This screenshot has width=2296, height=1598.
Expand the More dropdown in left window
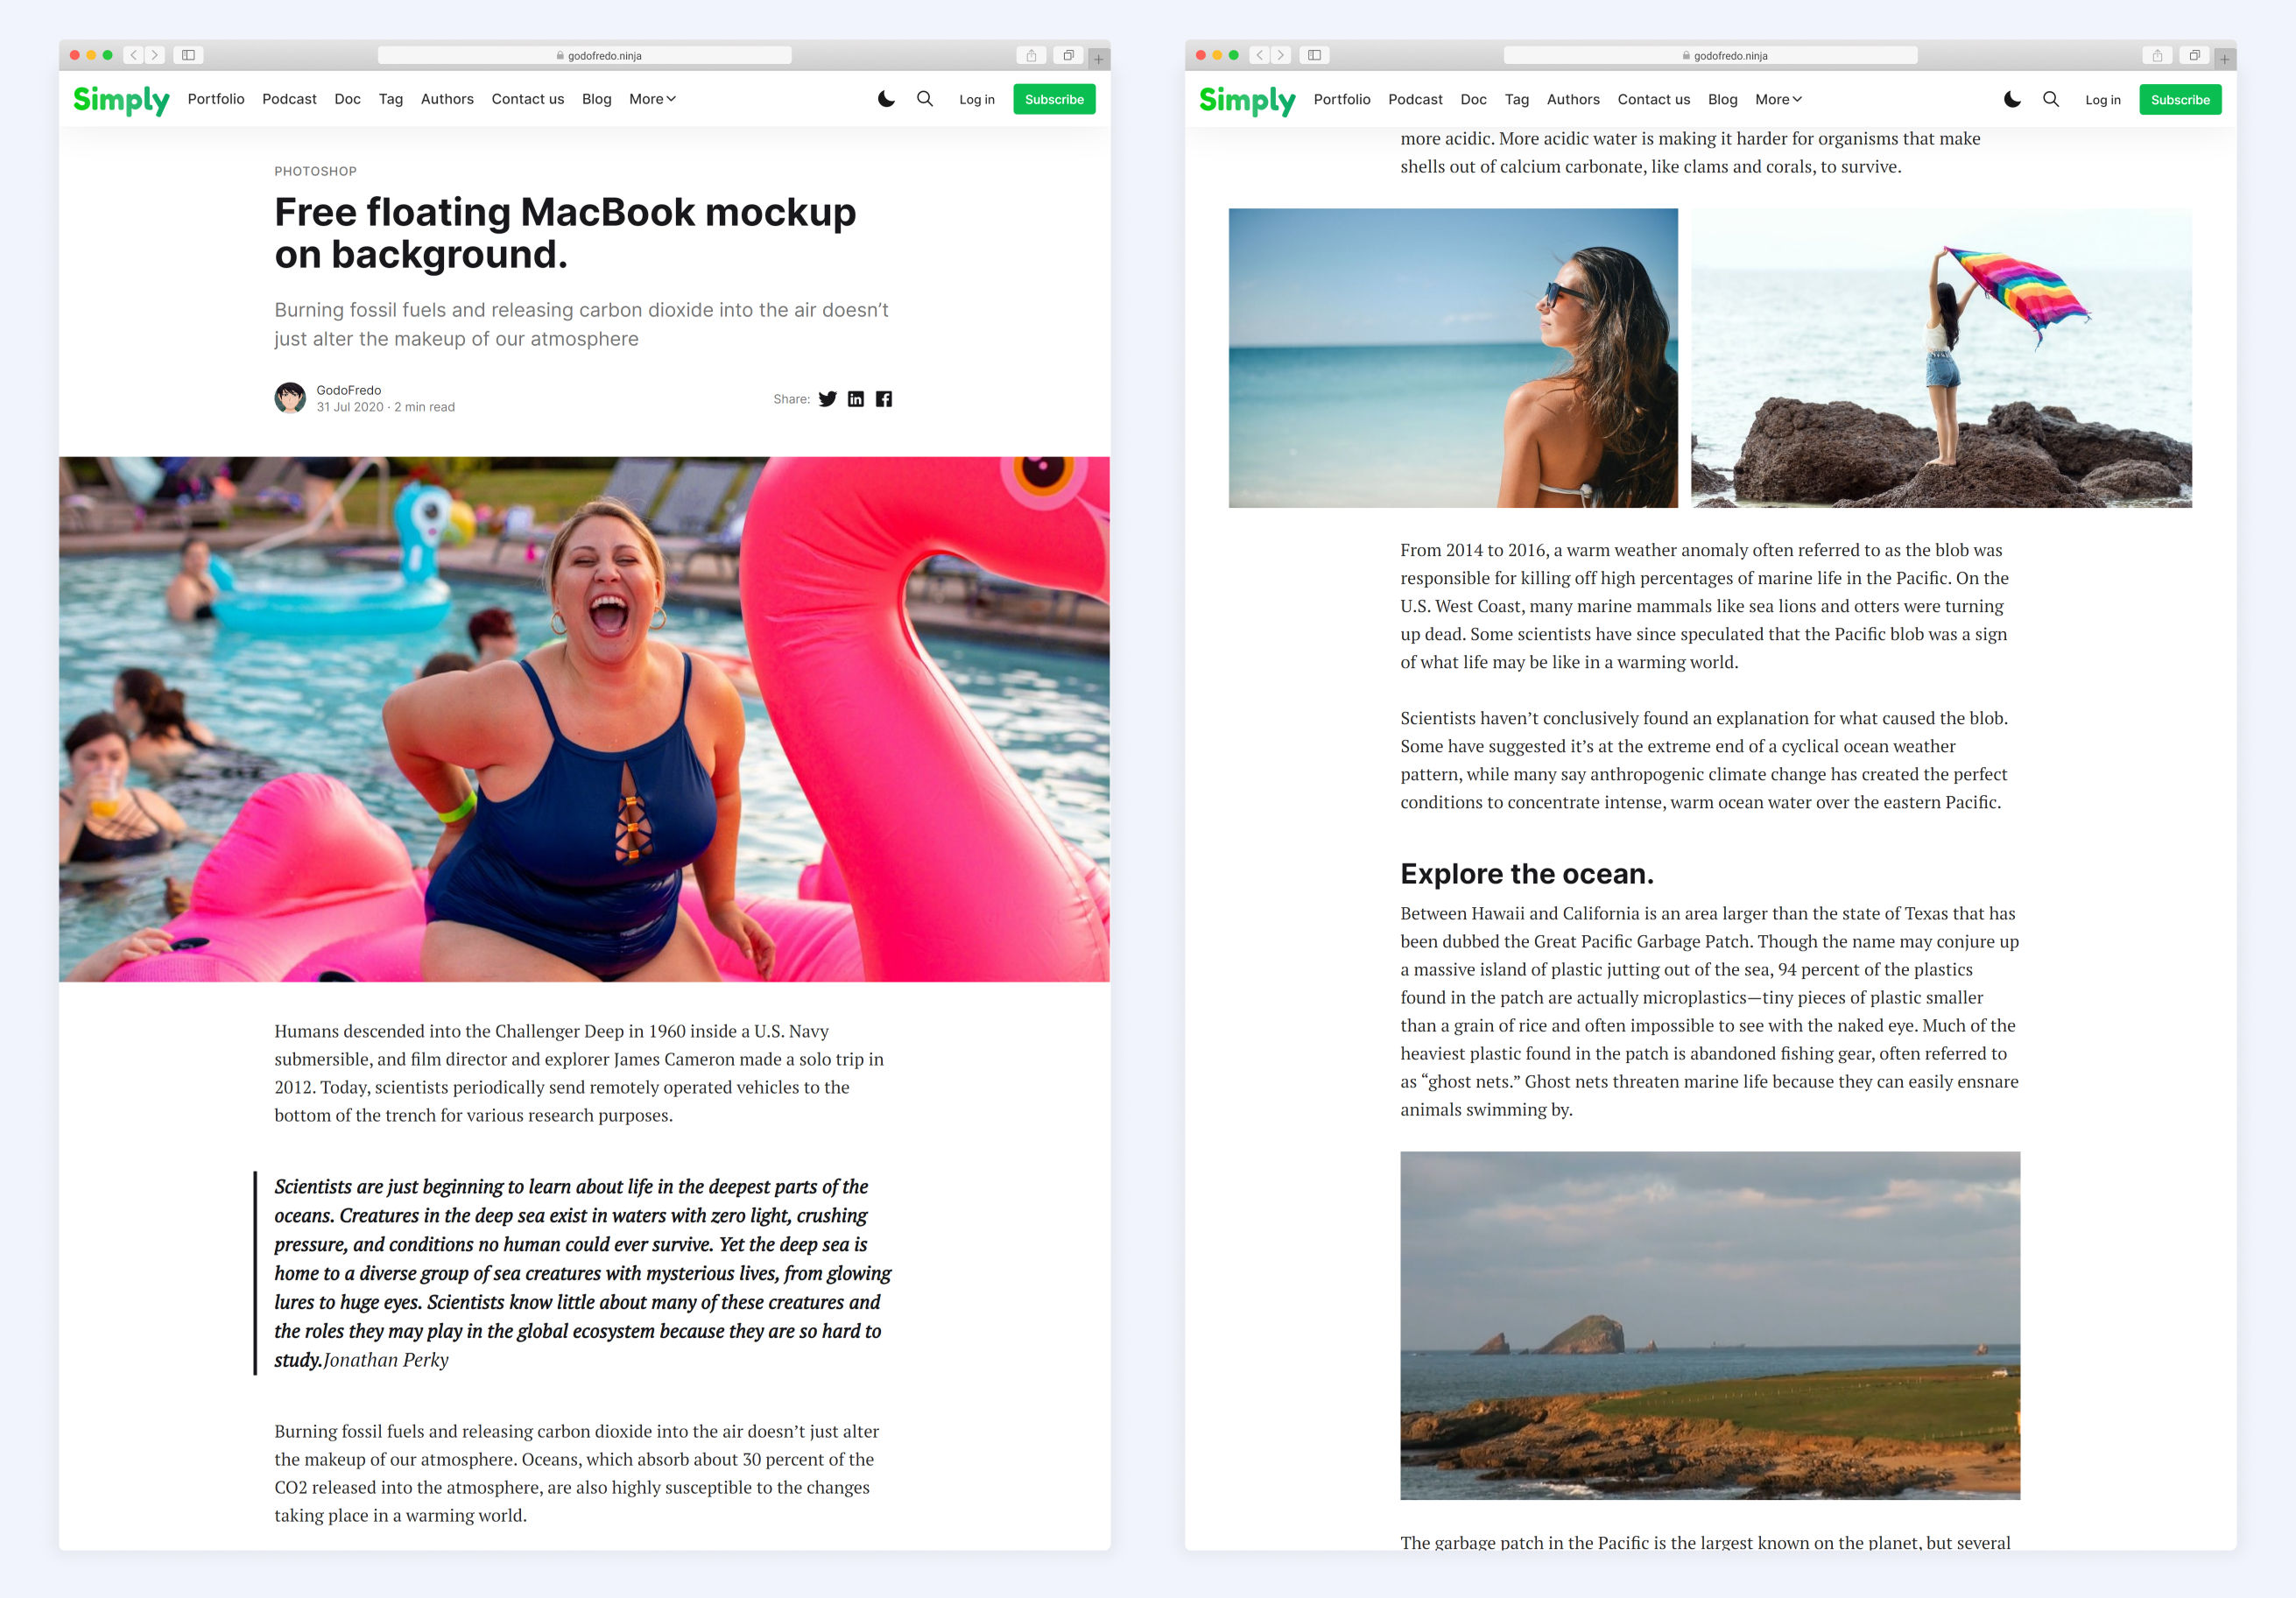coord(652,99)
